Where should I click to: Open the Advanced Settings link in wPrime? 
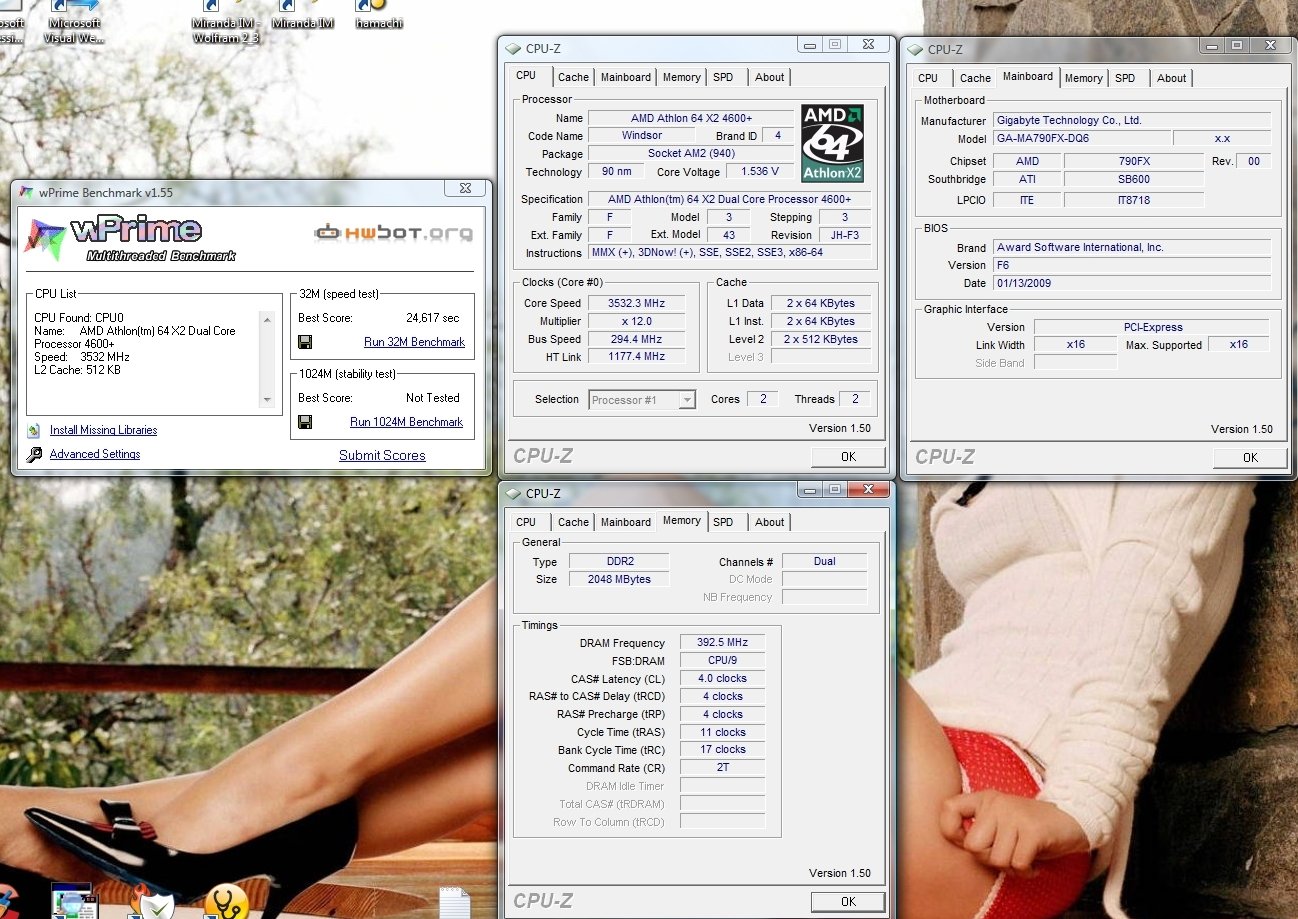click(95, 454)
